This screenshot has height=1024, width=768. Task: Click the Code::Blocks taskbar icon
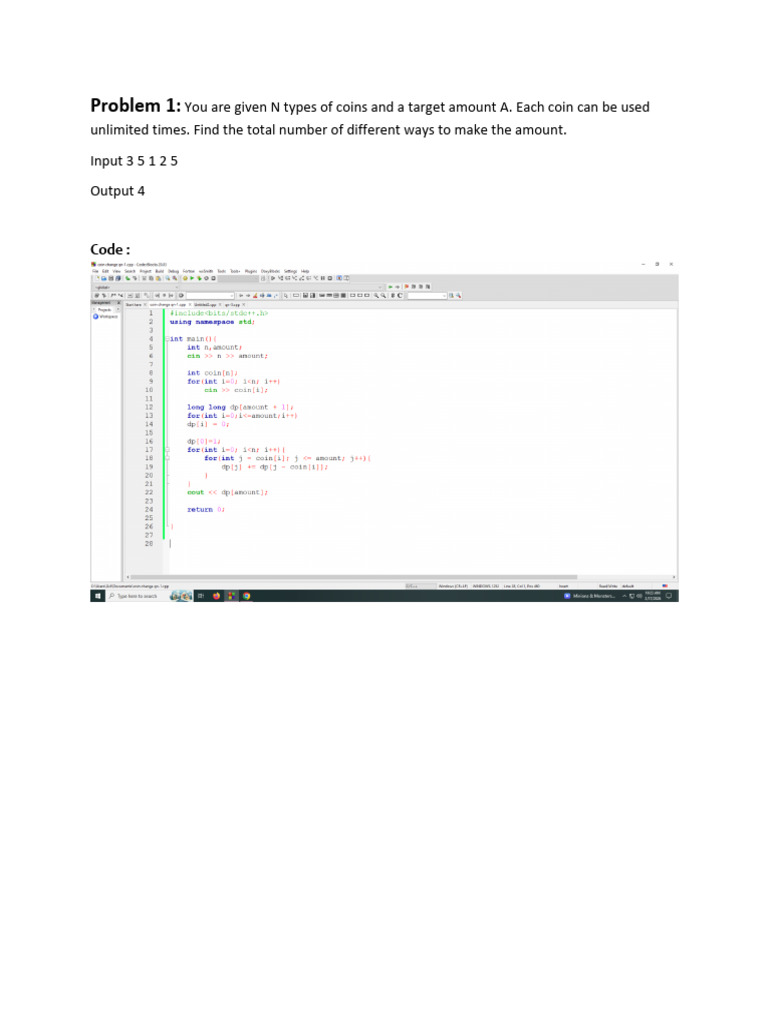click(x=232, y=596)
